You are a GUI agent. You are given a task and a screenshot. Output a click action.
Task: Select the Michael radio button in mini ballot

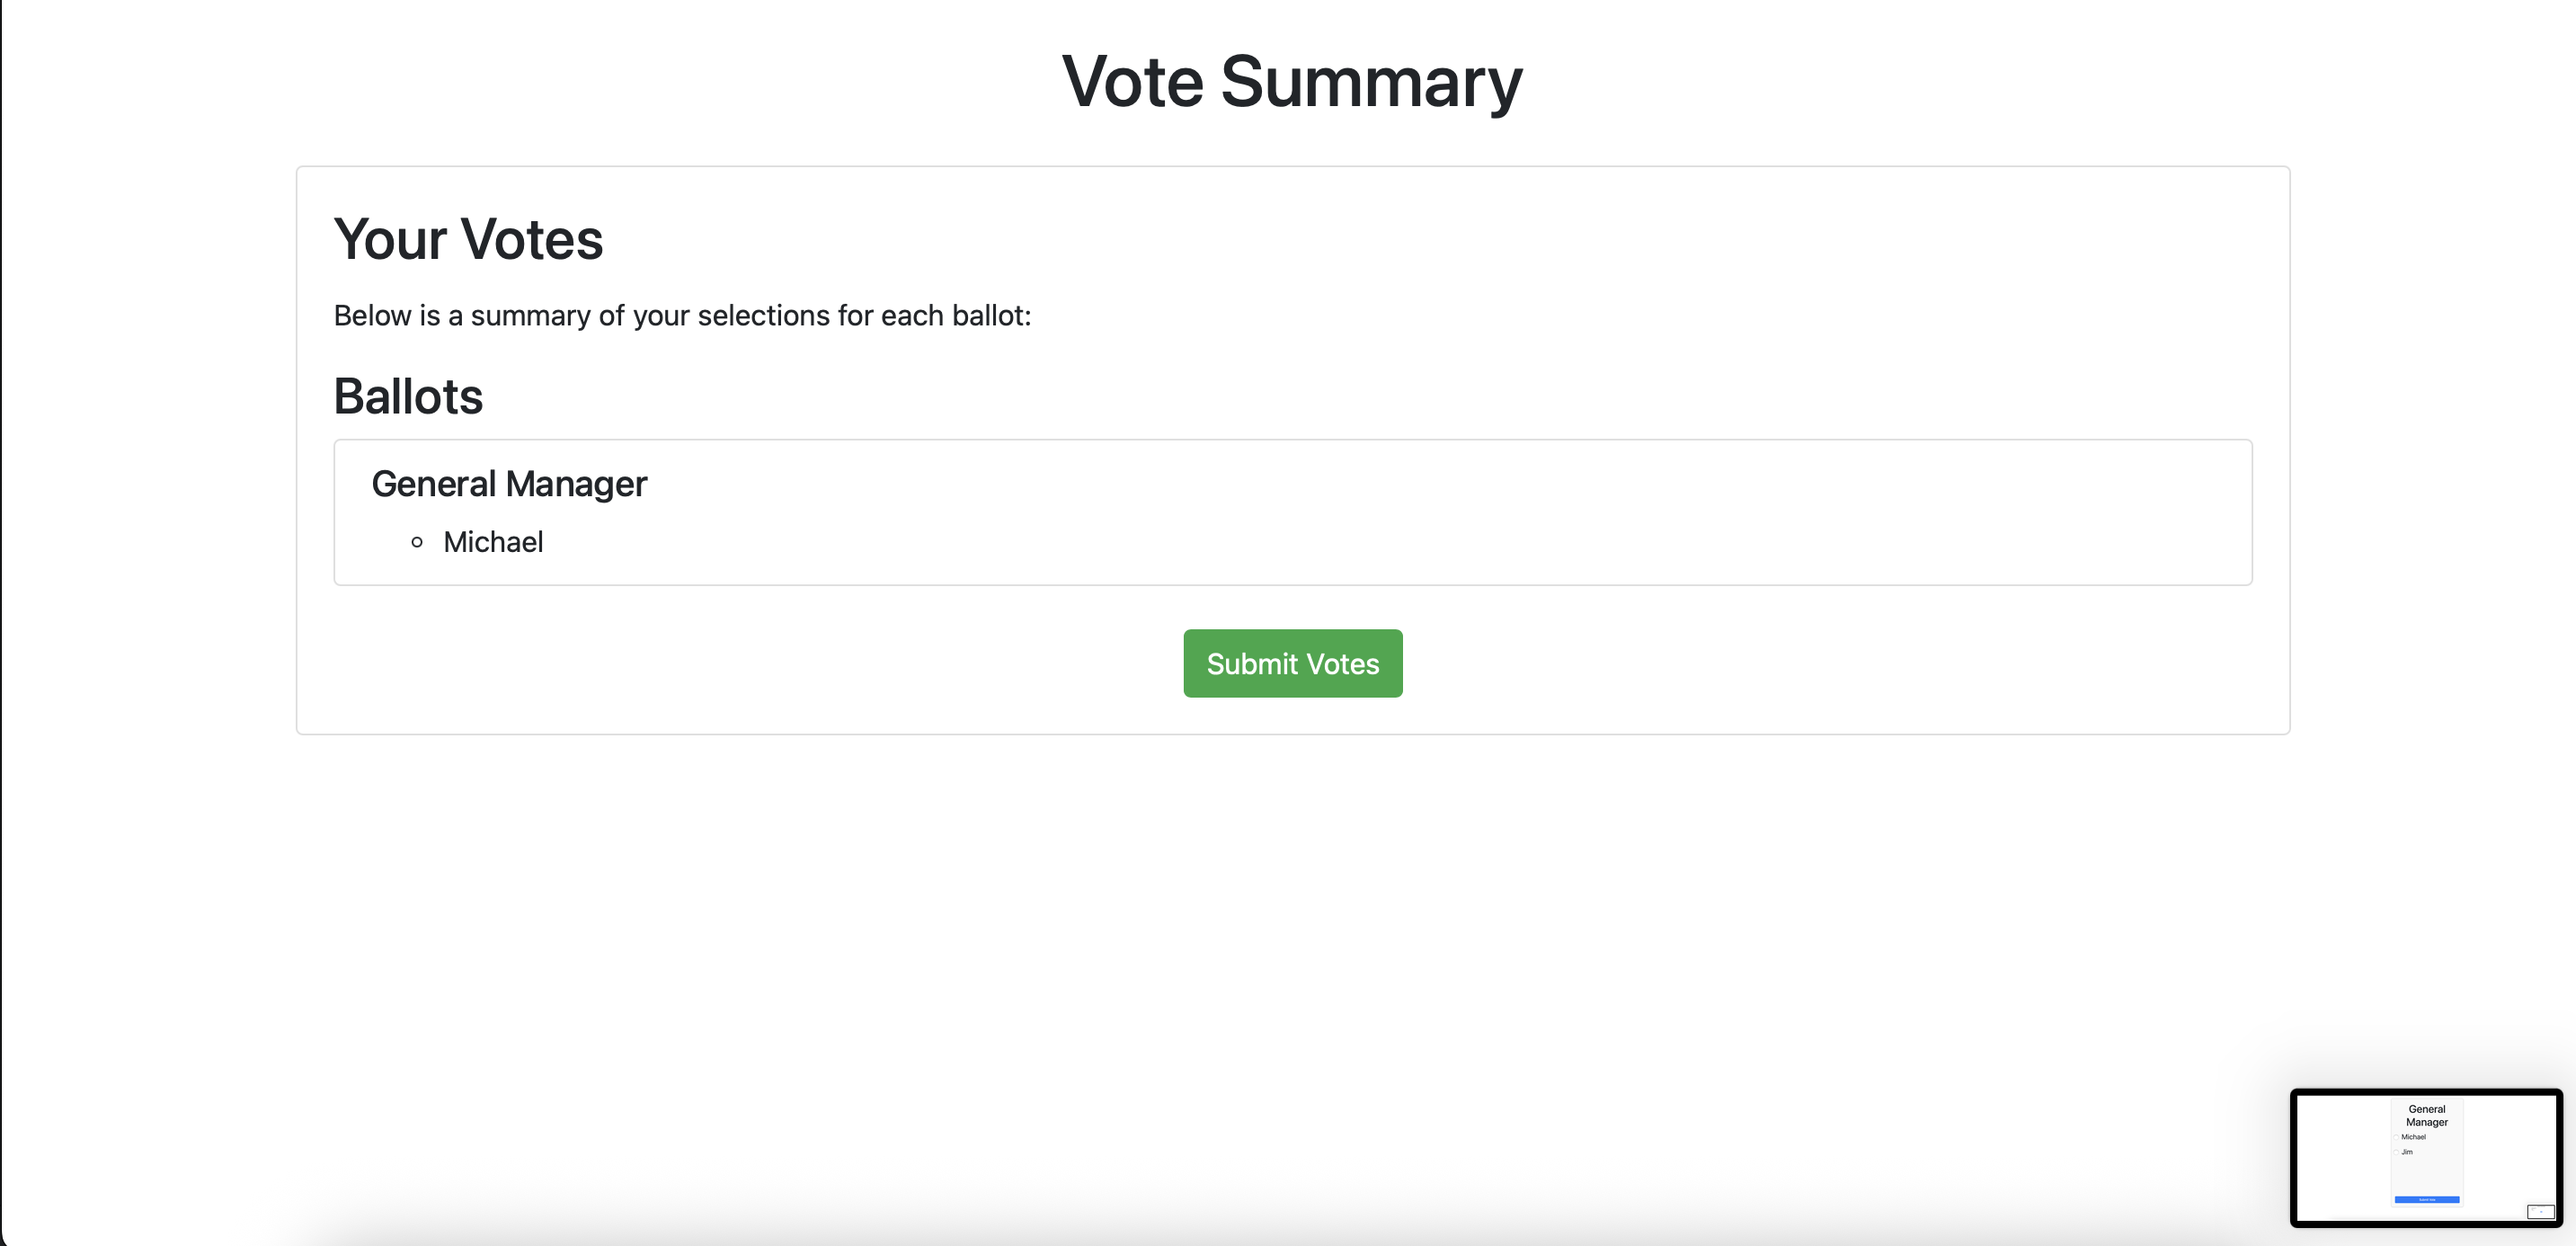tap(2396, 1137)
